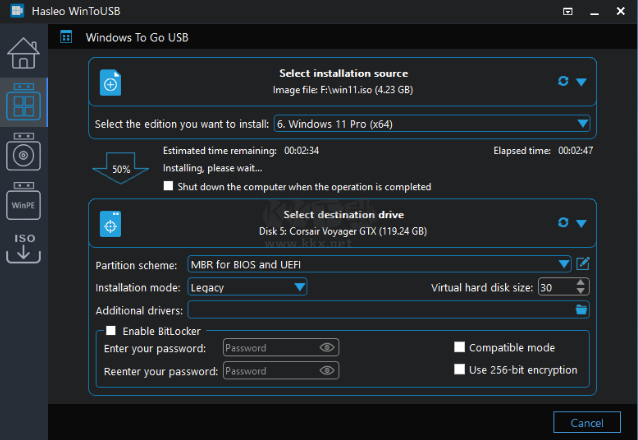Image resolution: width=638 pixels, height=440 pixels.
Task: Show password in Enter your password field
Action: [326, 348]
